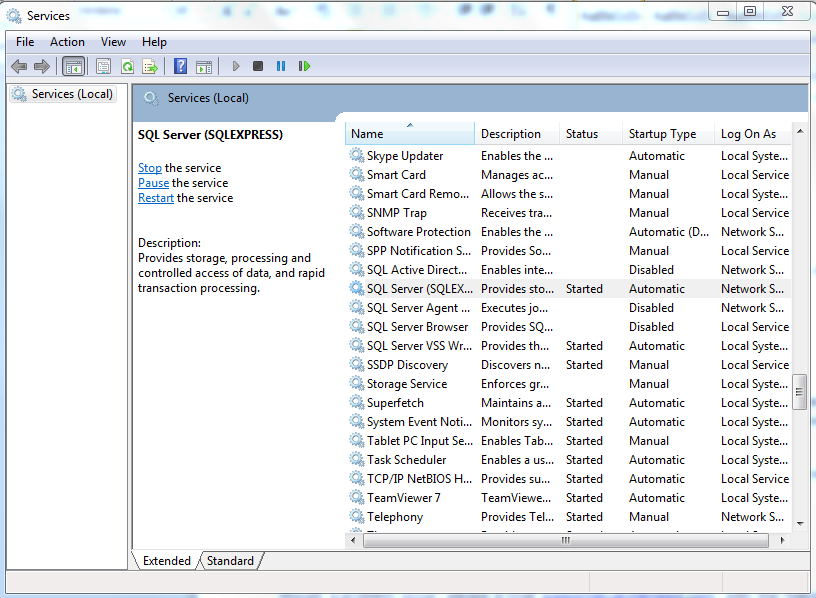816x598 pixels.
Task: Click the Stop Service toolbar button
Action: [258, 66]
